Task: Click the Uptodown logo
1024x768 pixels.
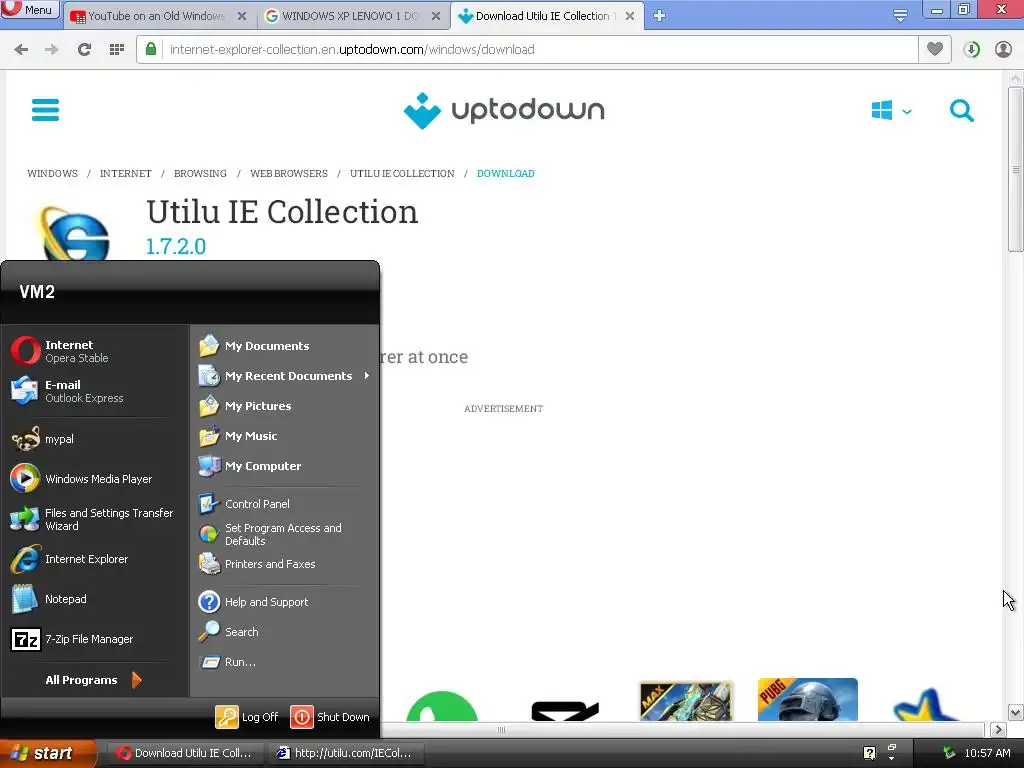Action: click(x=504, y=110)
